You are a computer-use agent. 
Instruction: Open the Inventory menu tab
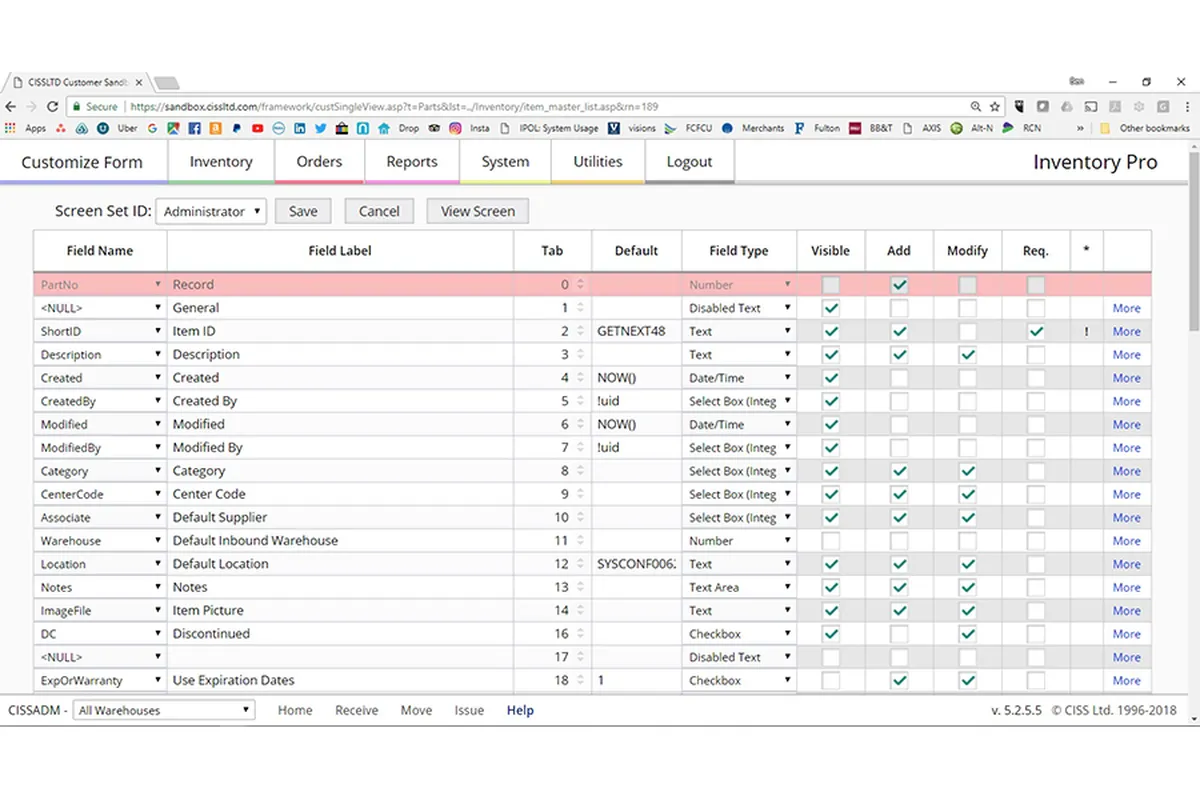coord(221,162)
